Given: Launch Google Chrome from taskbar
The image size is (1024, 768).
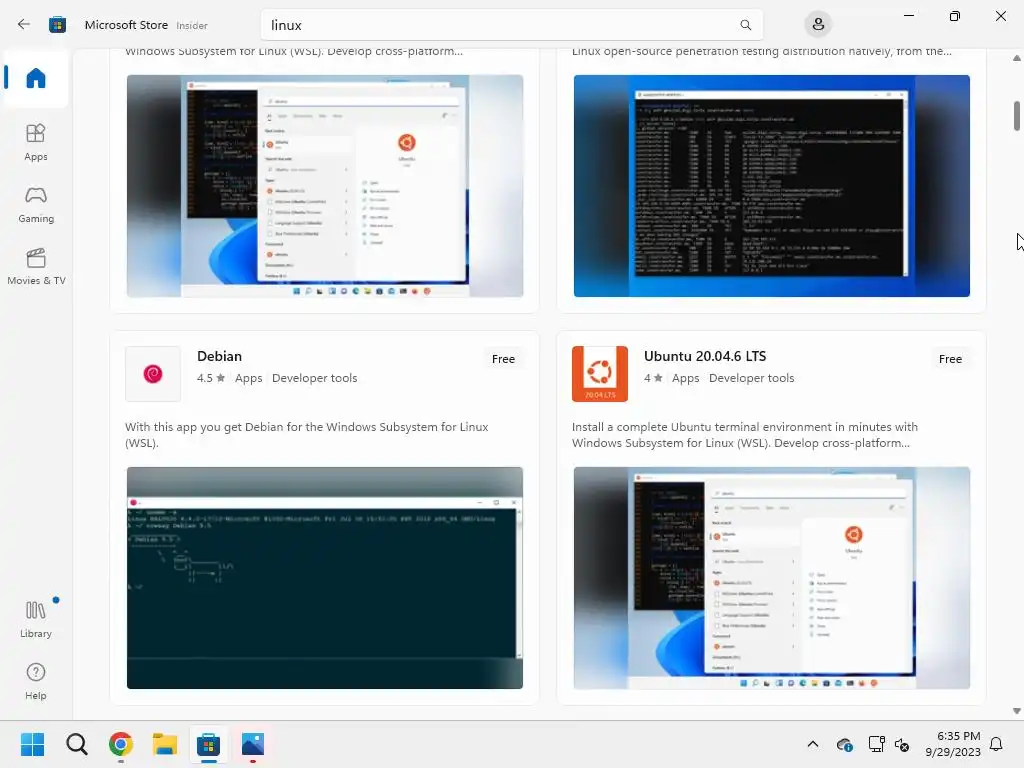Looking at the screenshot, I should (x=121, y=744).
